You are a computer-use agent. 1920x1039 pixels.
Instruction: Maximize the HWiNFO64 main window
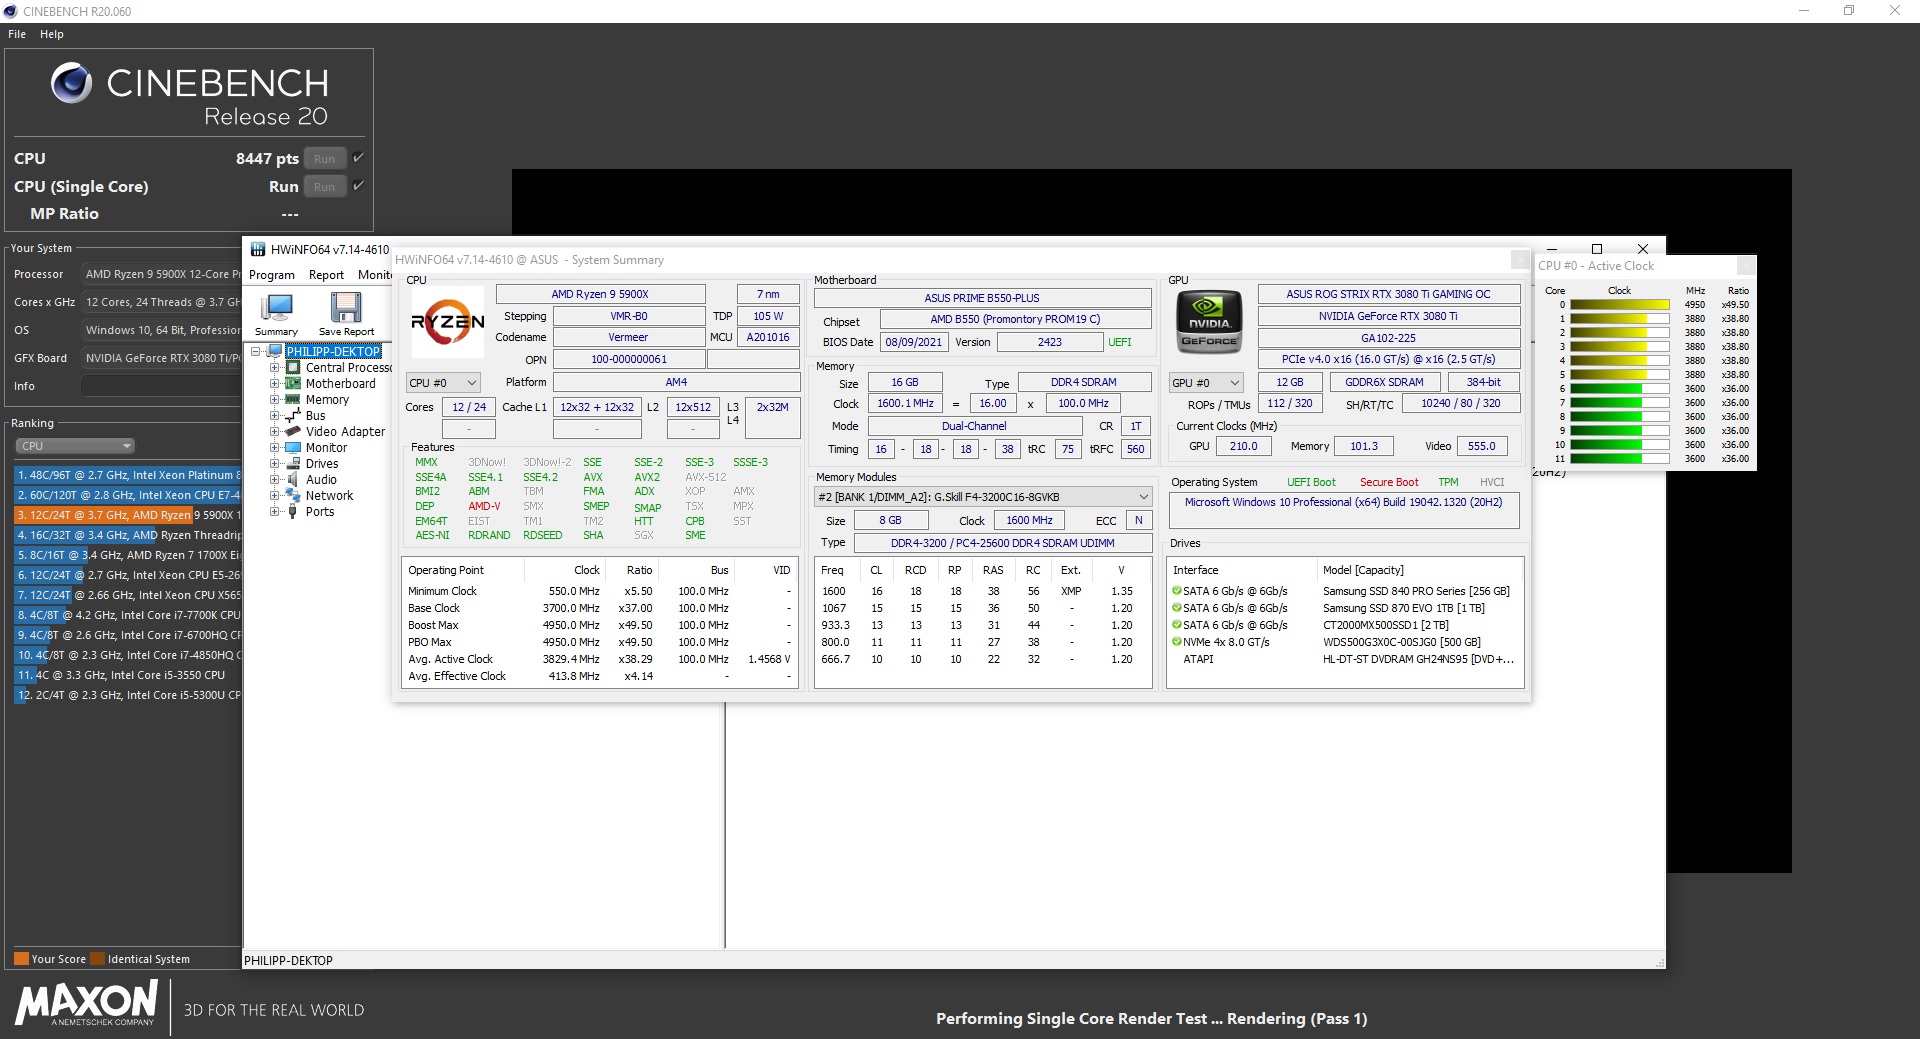1597,249
